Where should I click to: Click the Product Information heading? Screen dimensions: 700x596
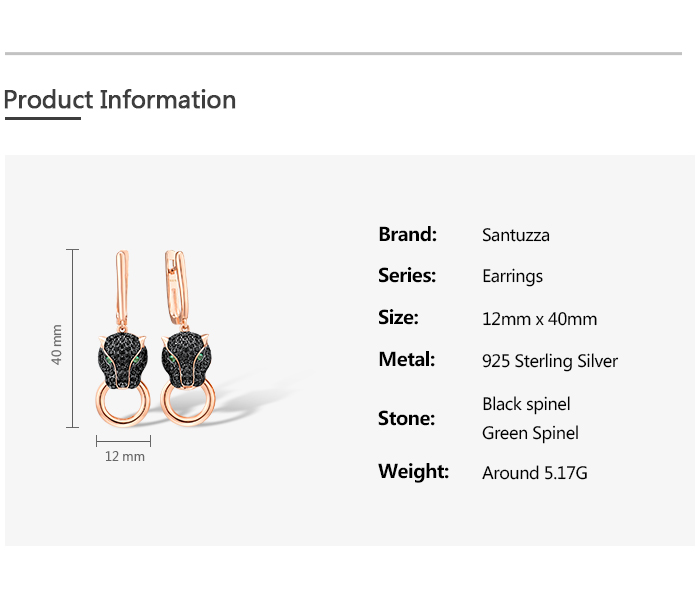[120, 100]
